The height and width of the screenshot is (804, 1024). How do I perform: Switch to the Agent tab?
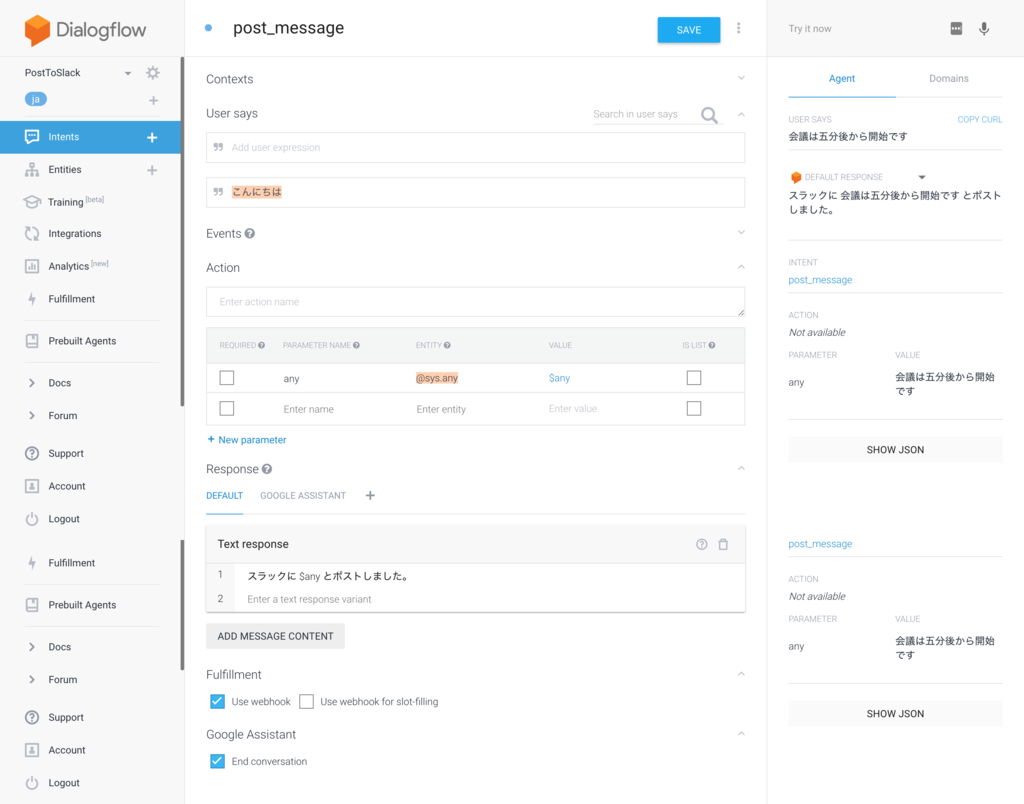842,78
